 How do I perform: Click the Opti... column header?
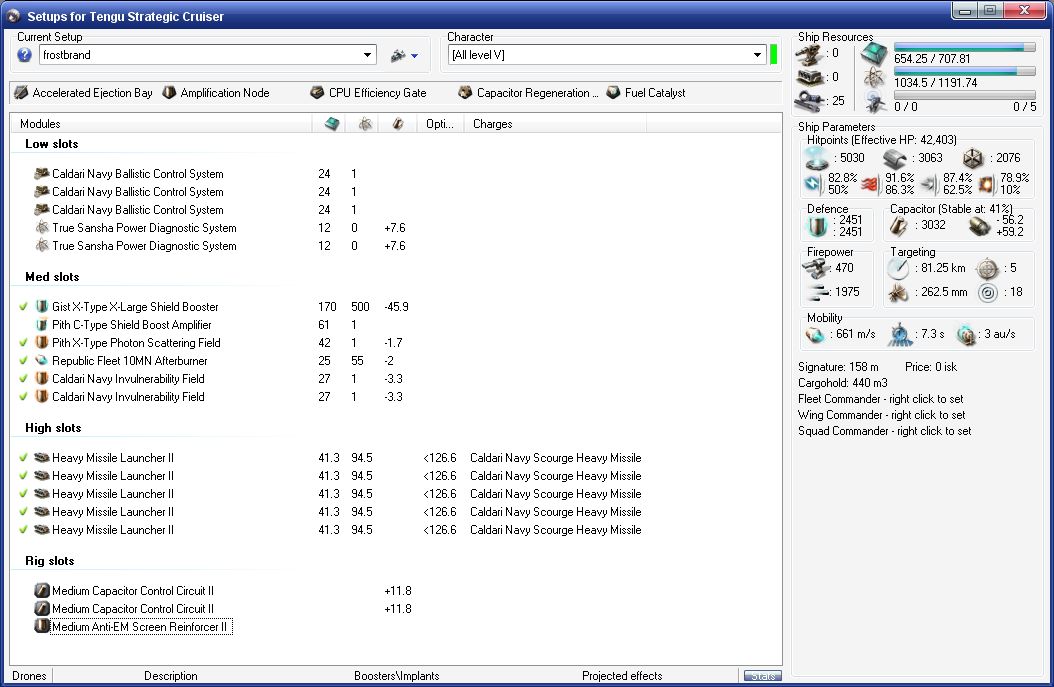440,124
